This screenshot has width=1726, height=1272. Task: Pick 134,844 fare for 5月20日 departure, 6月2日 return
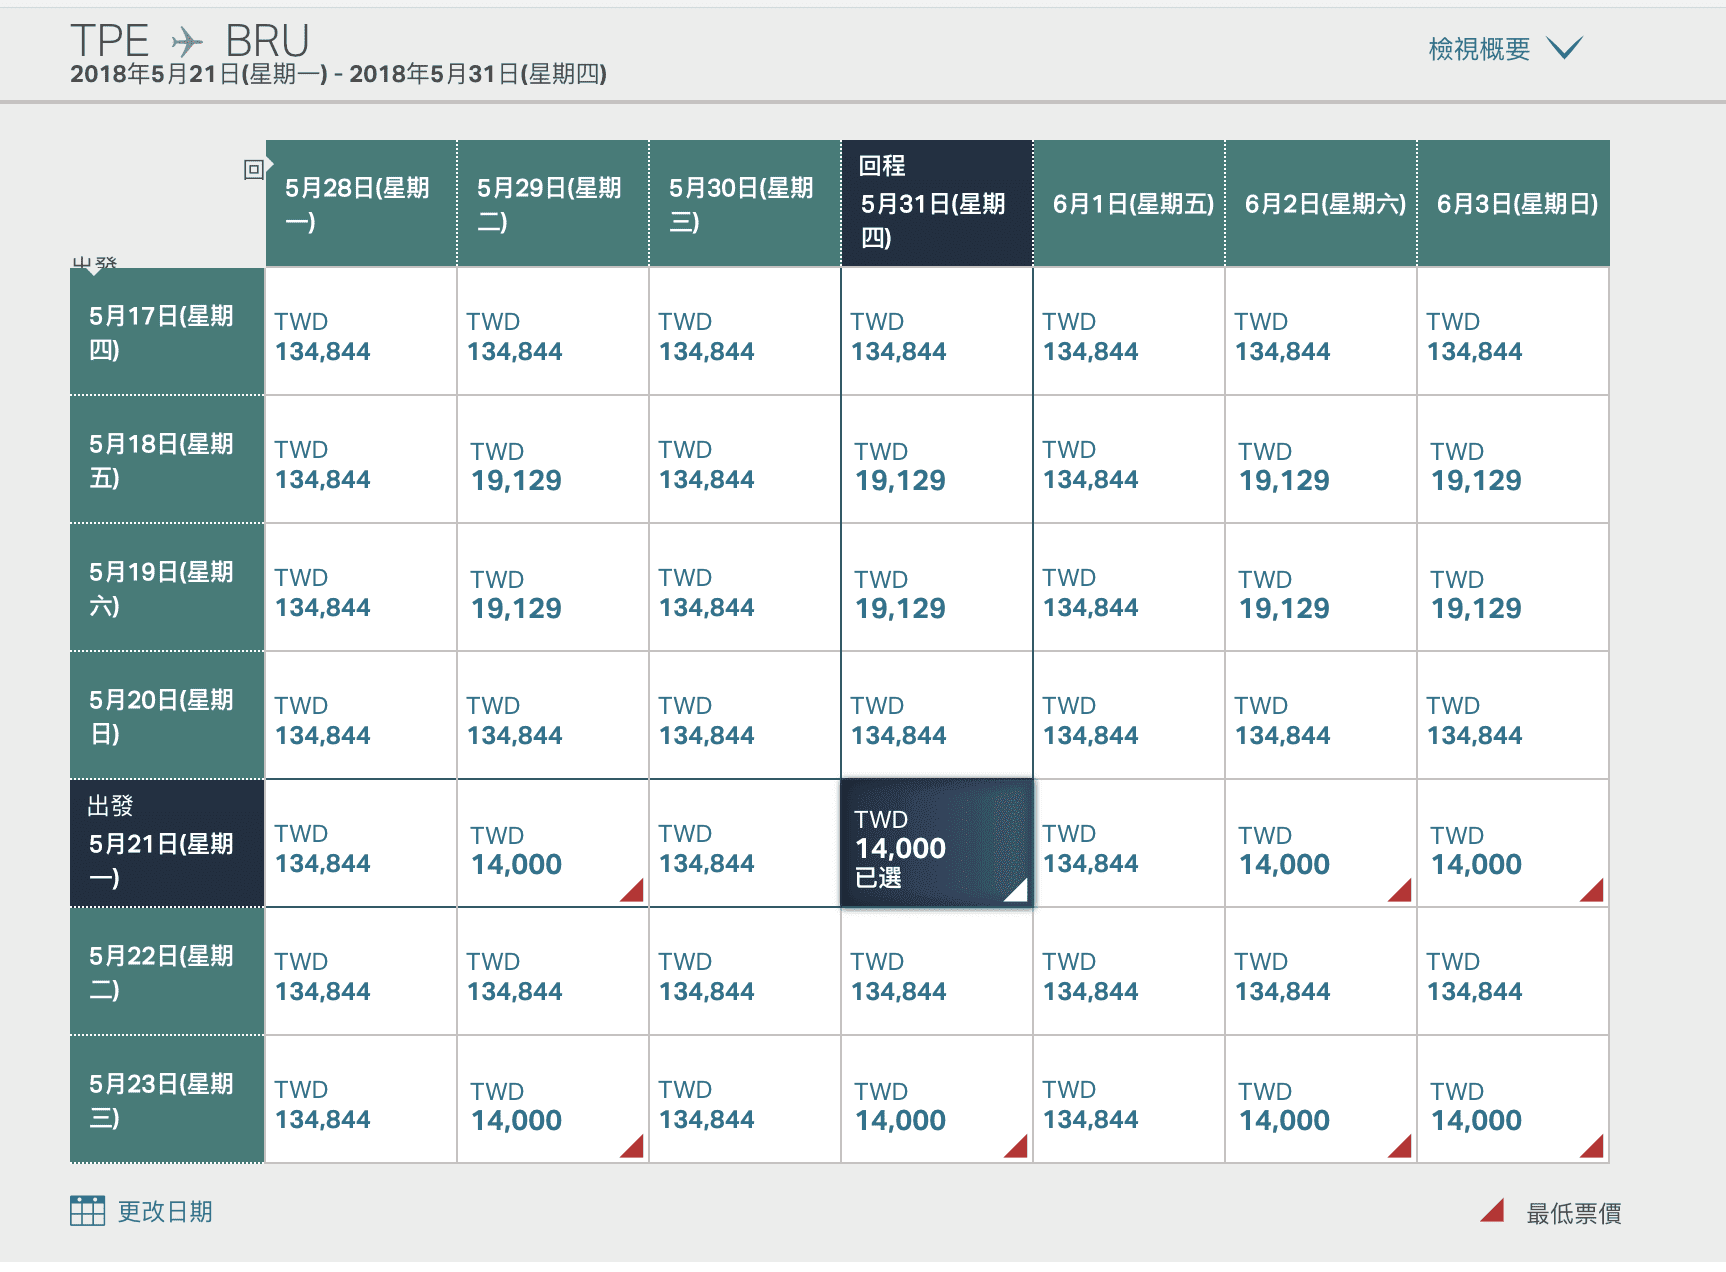click(1321, 716)
